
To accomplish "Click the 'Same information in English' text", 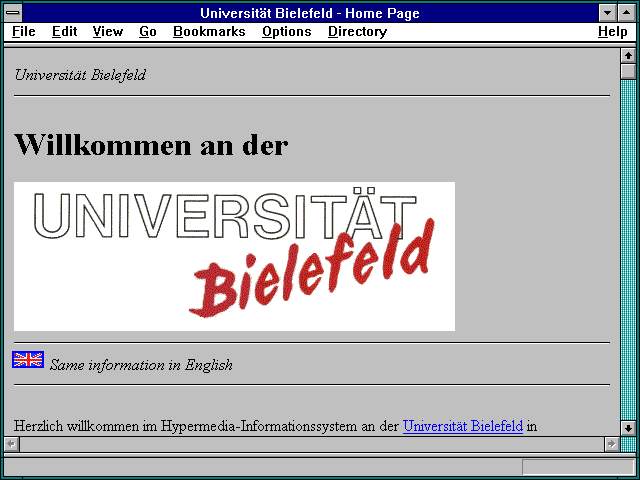I will pos(141,364).
